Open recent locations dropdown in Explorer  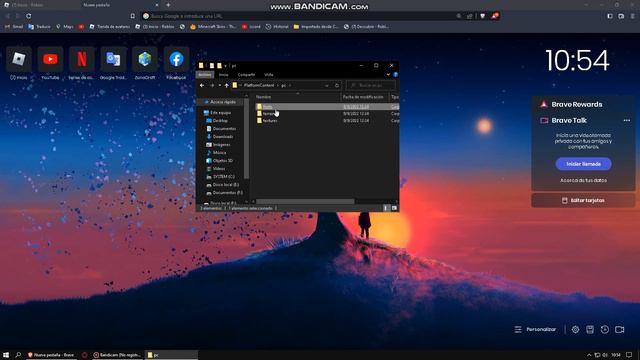(x=220, y=86)
